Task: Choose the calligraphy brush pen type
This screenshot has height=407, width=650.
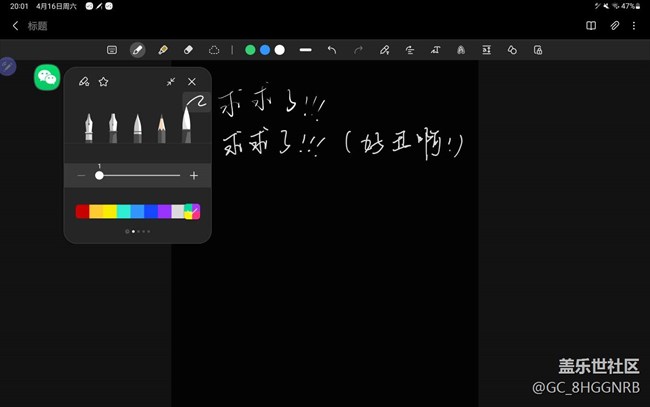Action: tap(187, 122)
